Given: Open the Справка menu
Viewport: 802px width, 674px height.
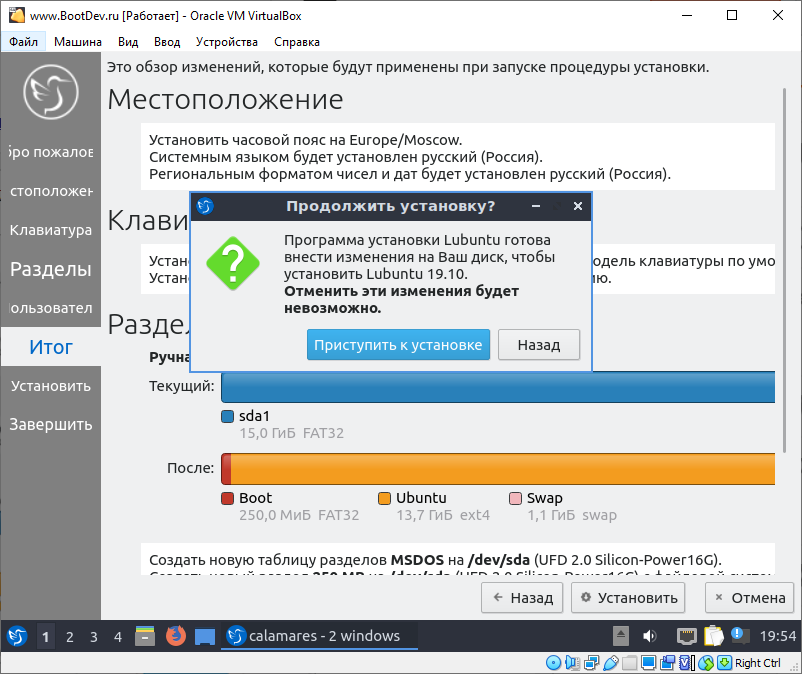Looking at the screenshot, I should 297,42.
